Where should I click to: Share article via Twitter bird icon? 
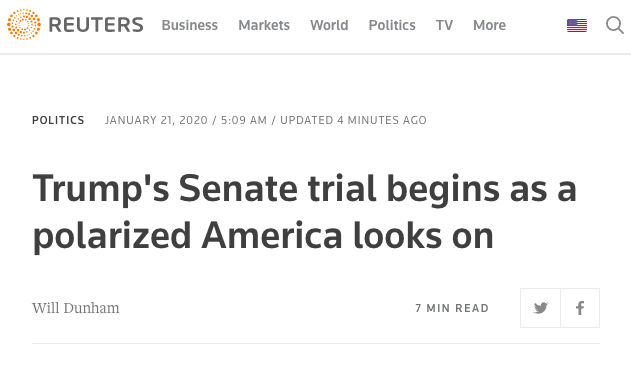pyautogui.click(x=540, y=308)
